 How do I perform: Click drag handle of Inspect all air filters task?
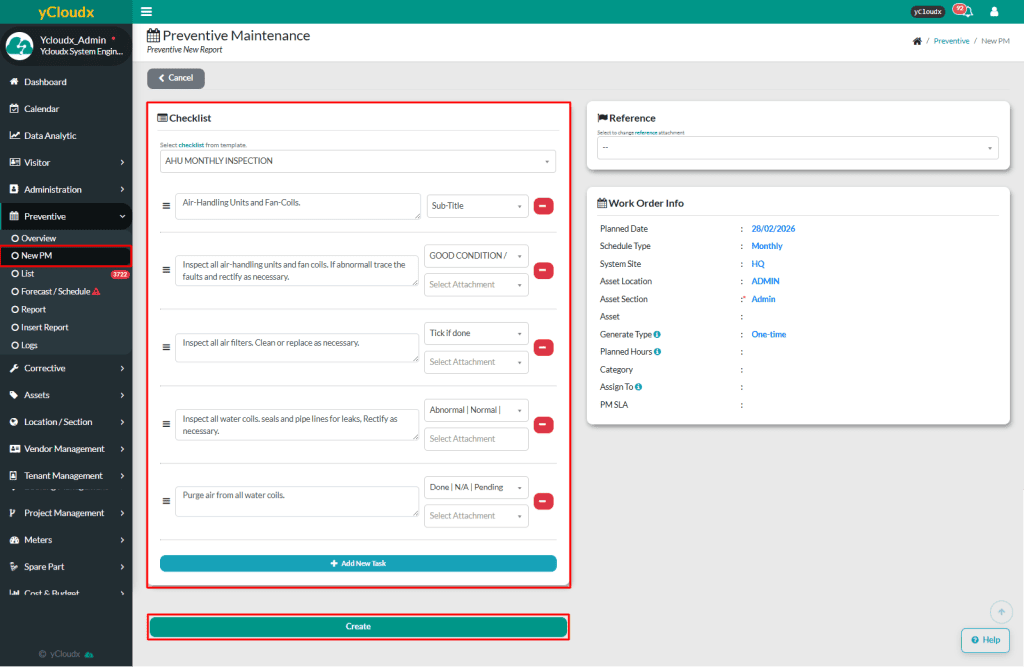point(167,348)
